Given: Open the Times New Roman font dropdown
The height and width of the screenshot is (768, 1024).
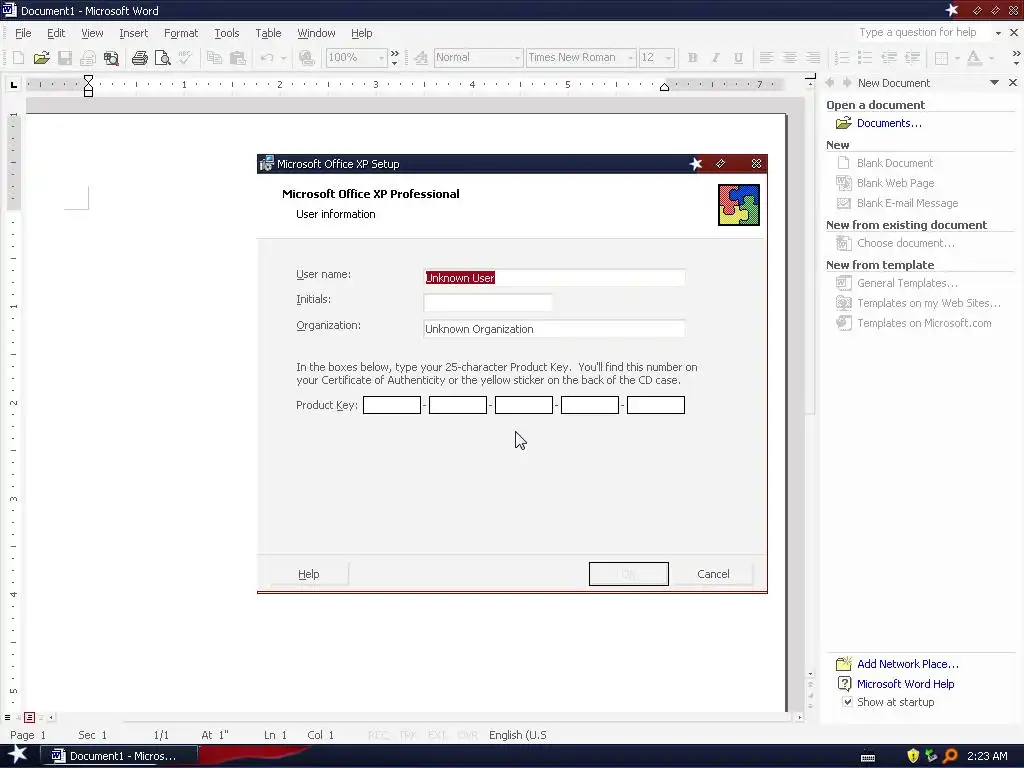Looking at the screenshot, I should point(630,58).
